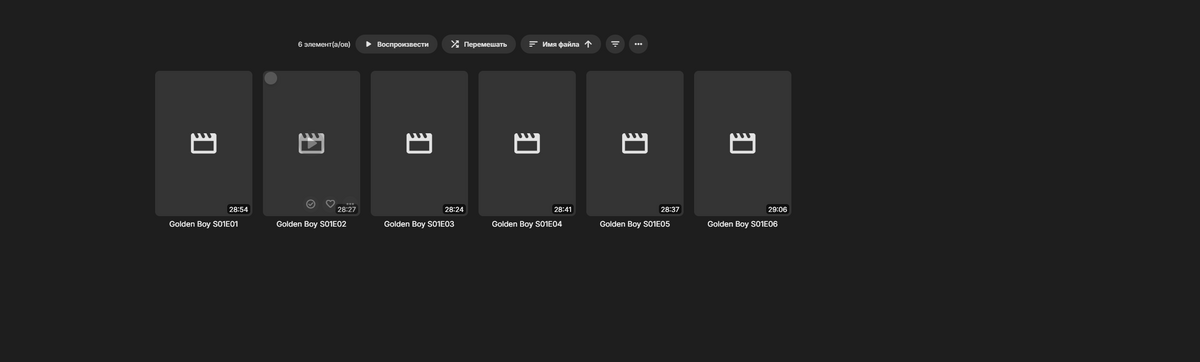Favorite Golden Boy S01E02 with heart icon

point(331,204)
